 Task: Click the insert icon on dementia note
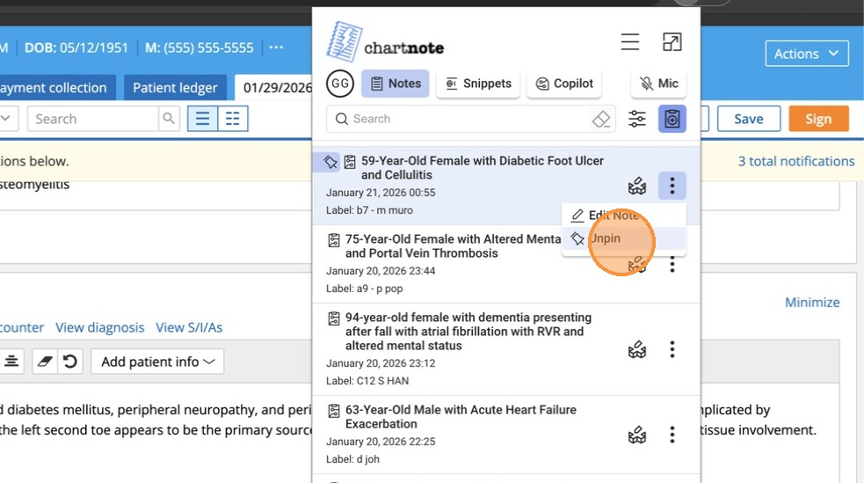[x=637, y=349]
